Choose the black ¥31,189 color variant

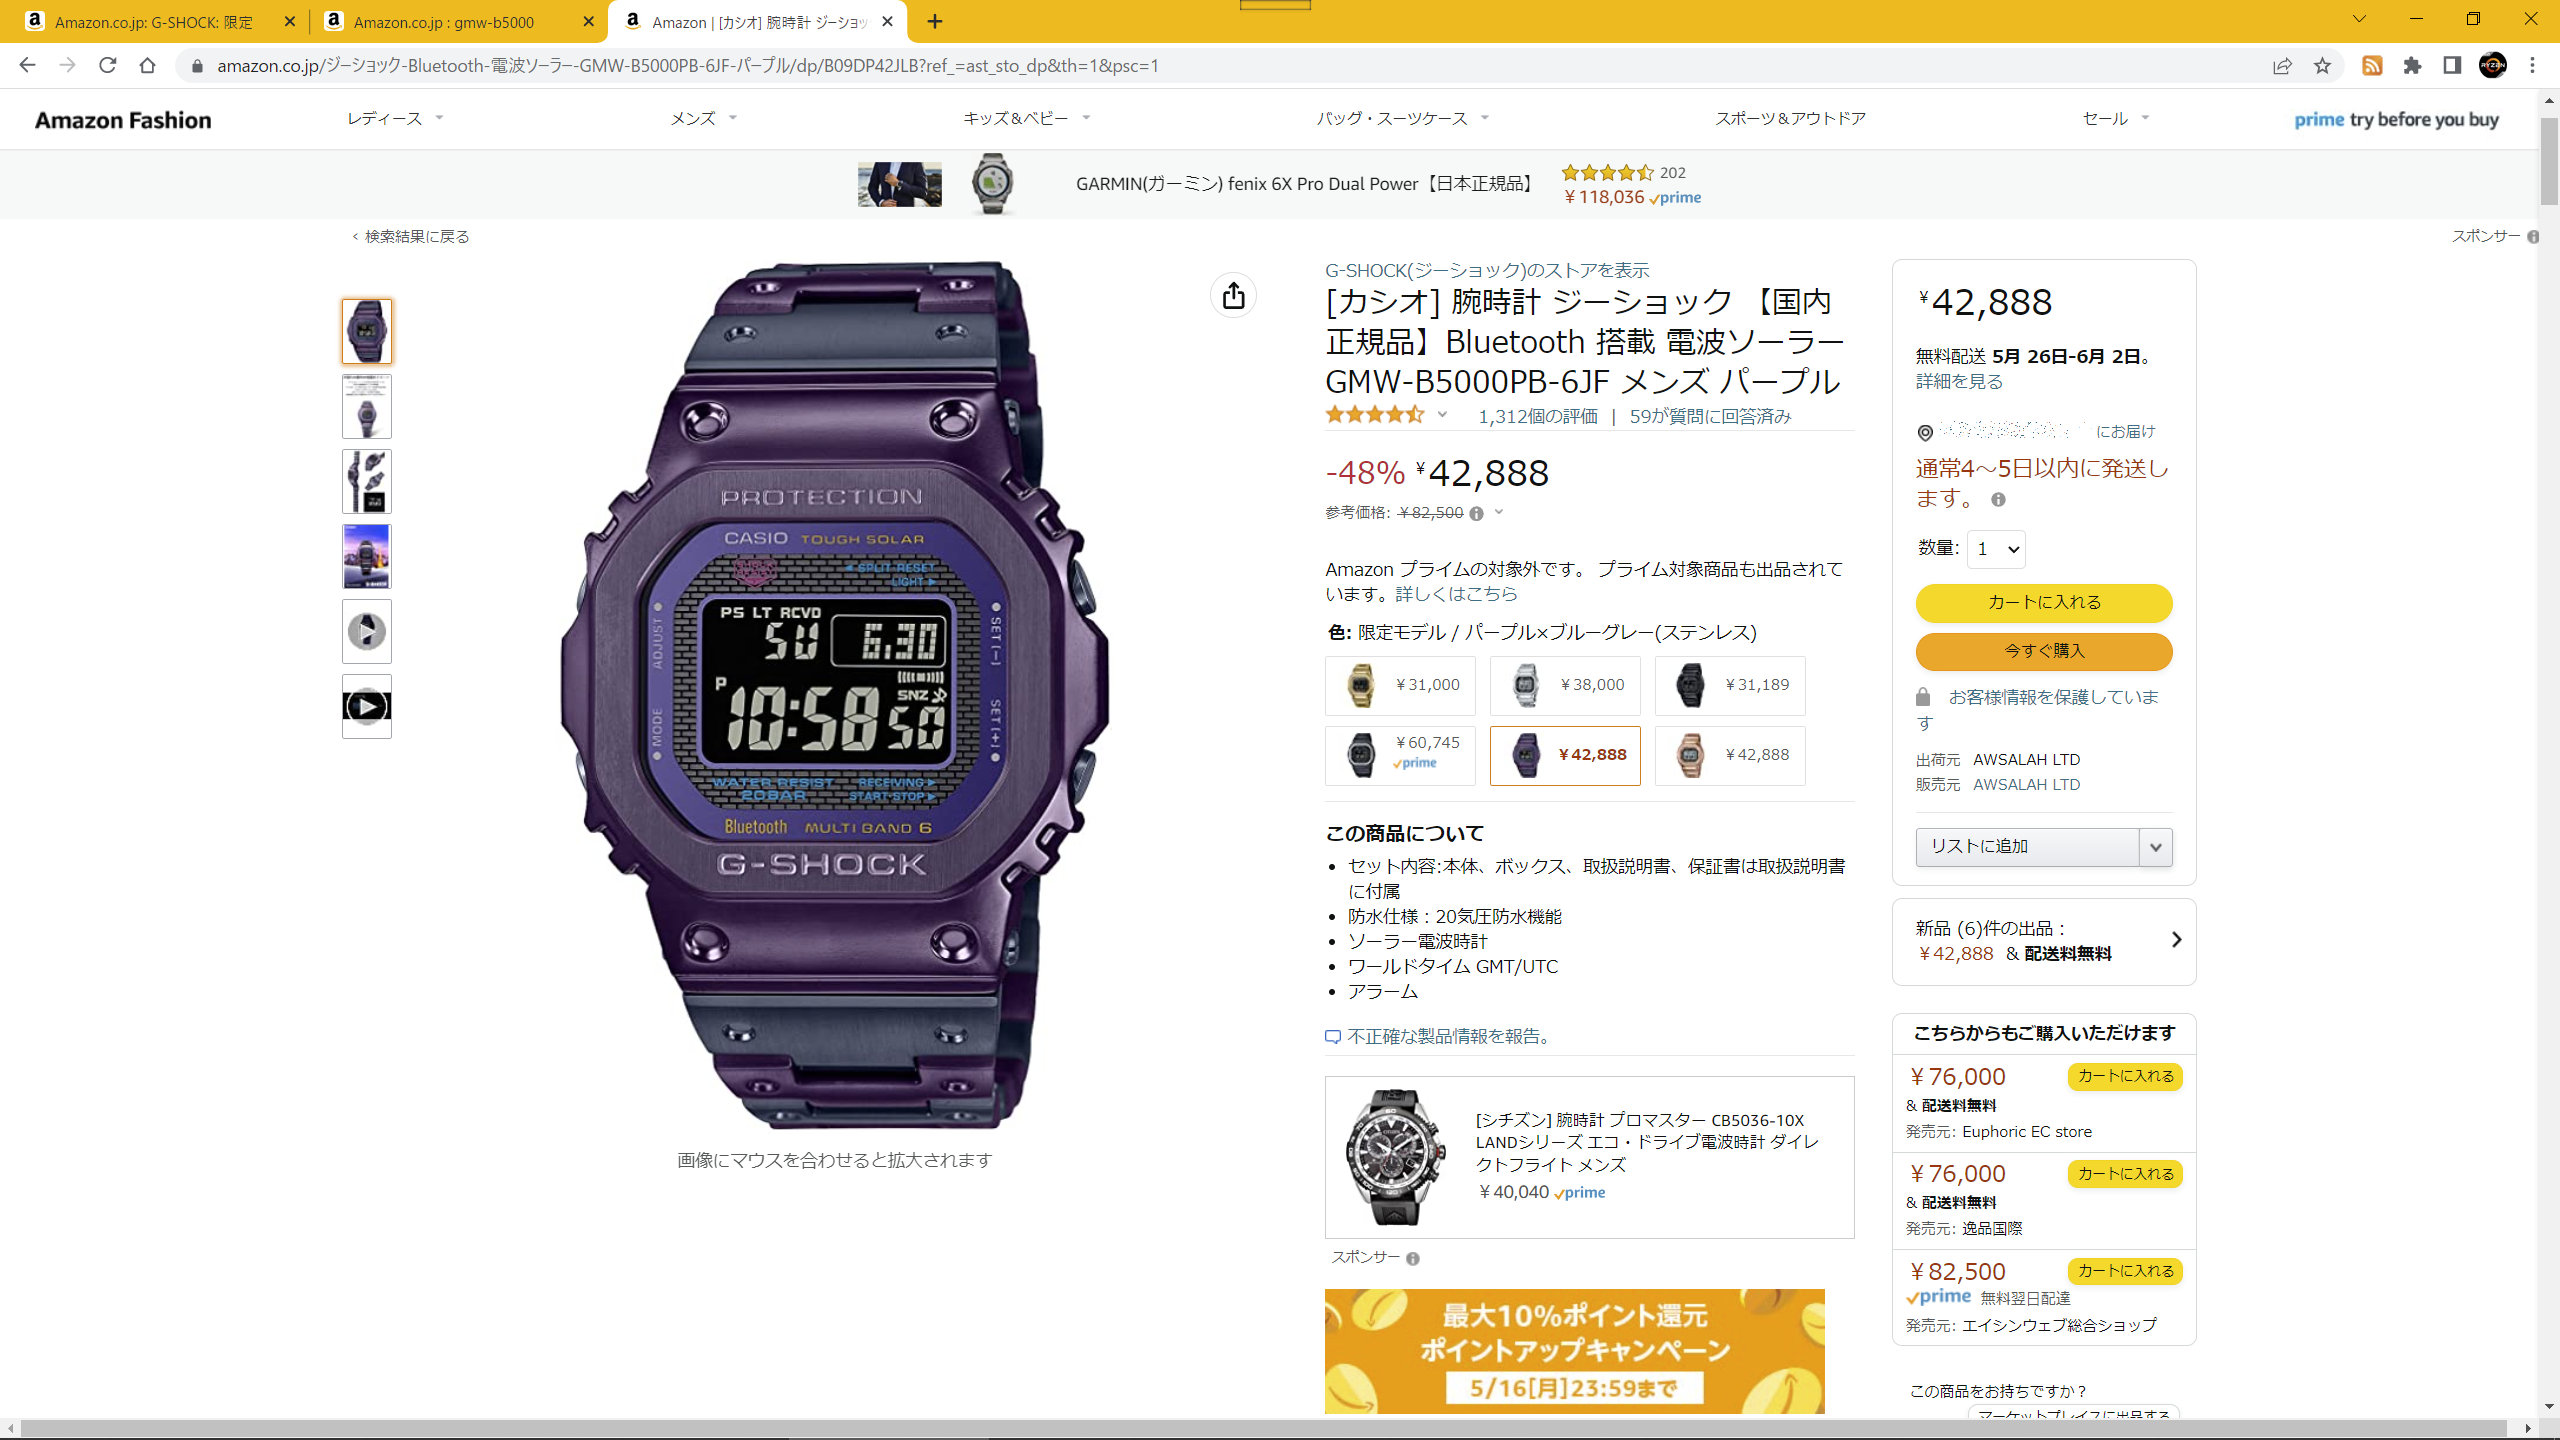point(1730,686)
